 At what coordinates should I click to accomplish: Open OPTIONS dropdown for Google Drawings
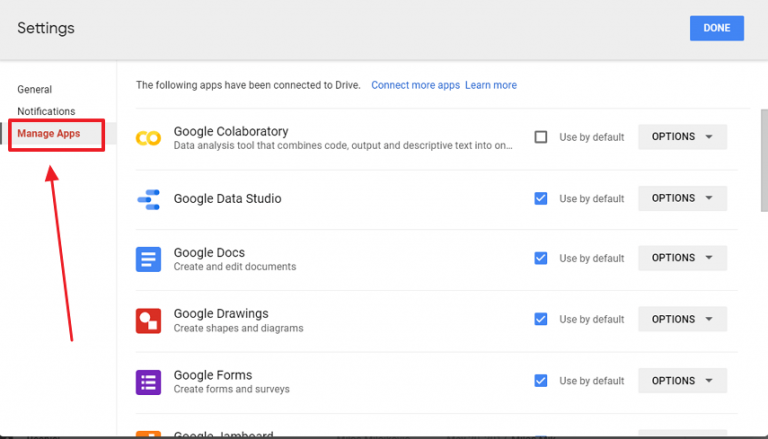682,319
